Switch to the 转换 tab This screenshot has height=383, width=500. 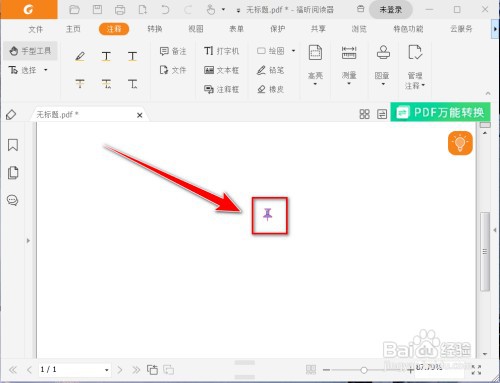pos(155,29)
